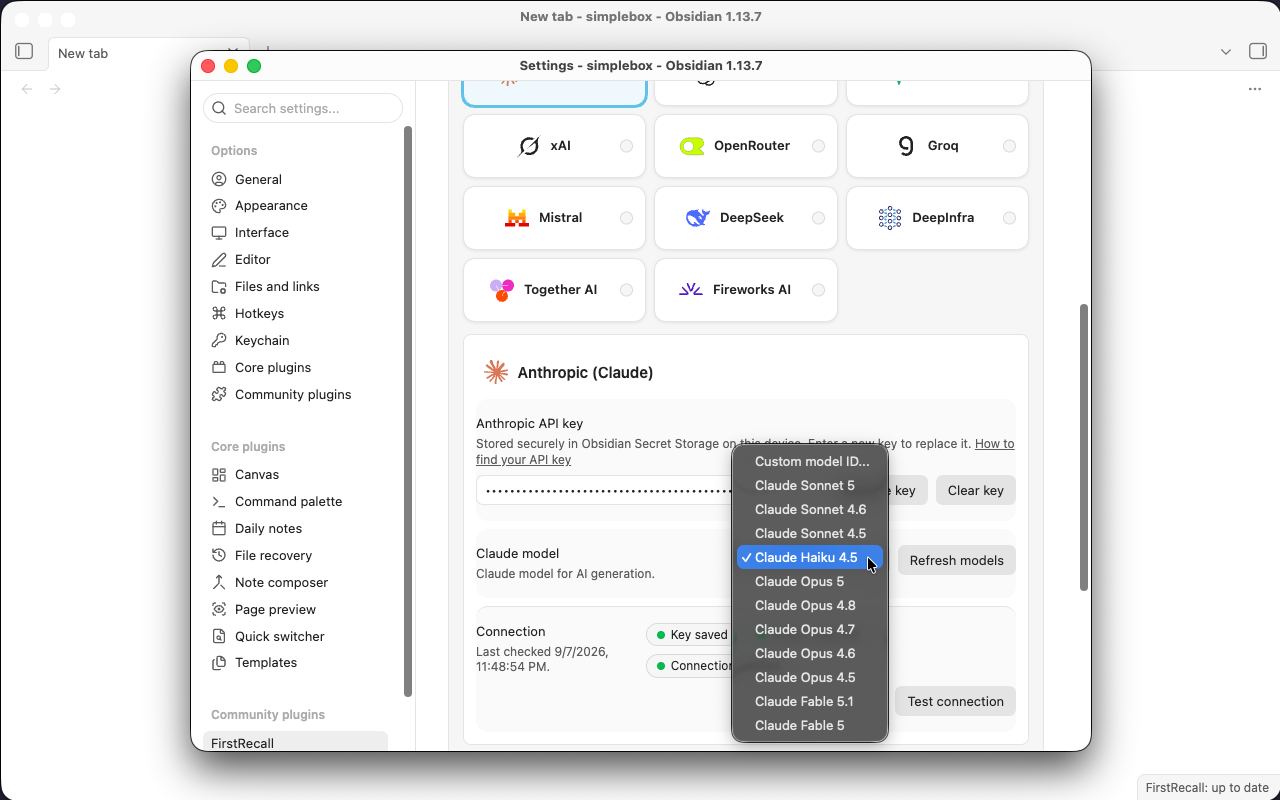The height and width of the screenshot is (800, 1280).
Task: Toggle left sidebar in main window
Action: click(x=25, y=51)
